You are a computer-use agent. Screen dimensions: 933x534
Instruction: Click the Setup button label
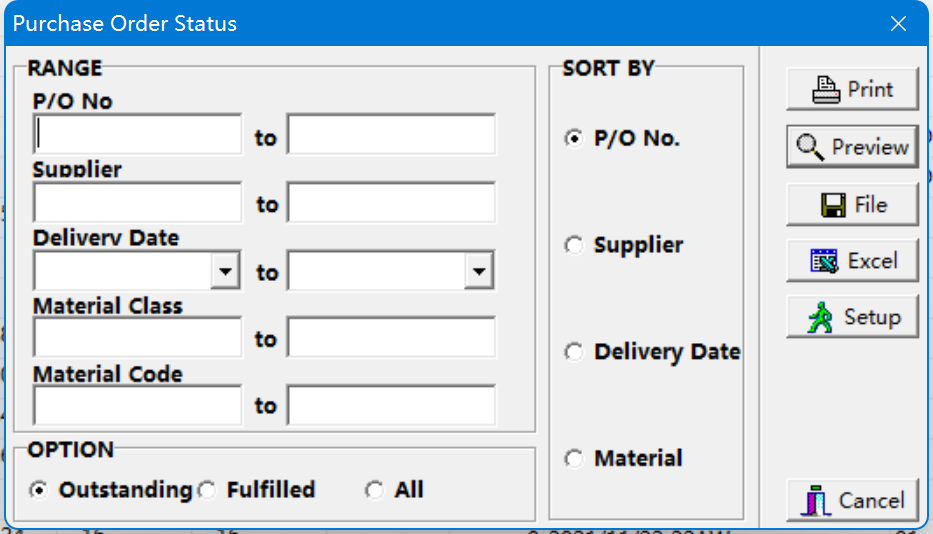[x=872, y=317]
